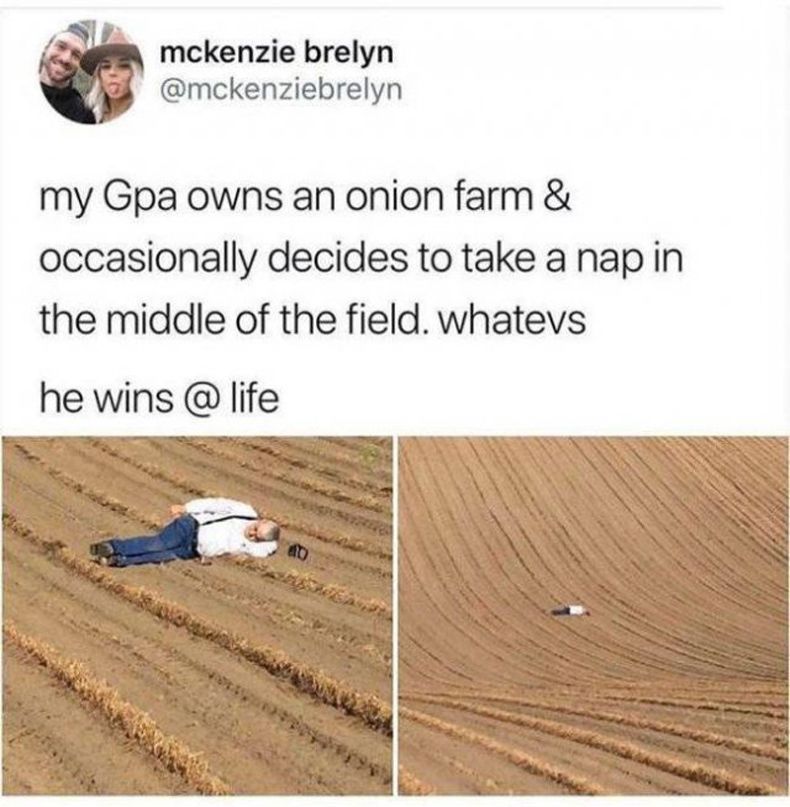Open the right wide-field photo
Viewport: 790px width, 807px height.
594,616
